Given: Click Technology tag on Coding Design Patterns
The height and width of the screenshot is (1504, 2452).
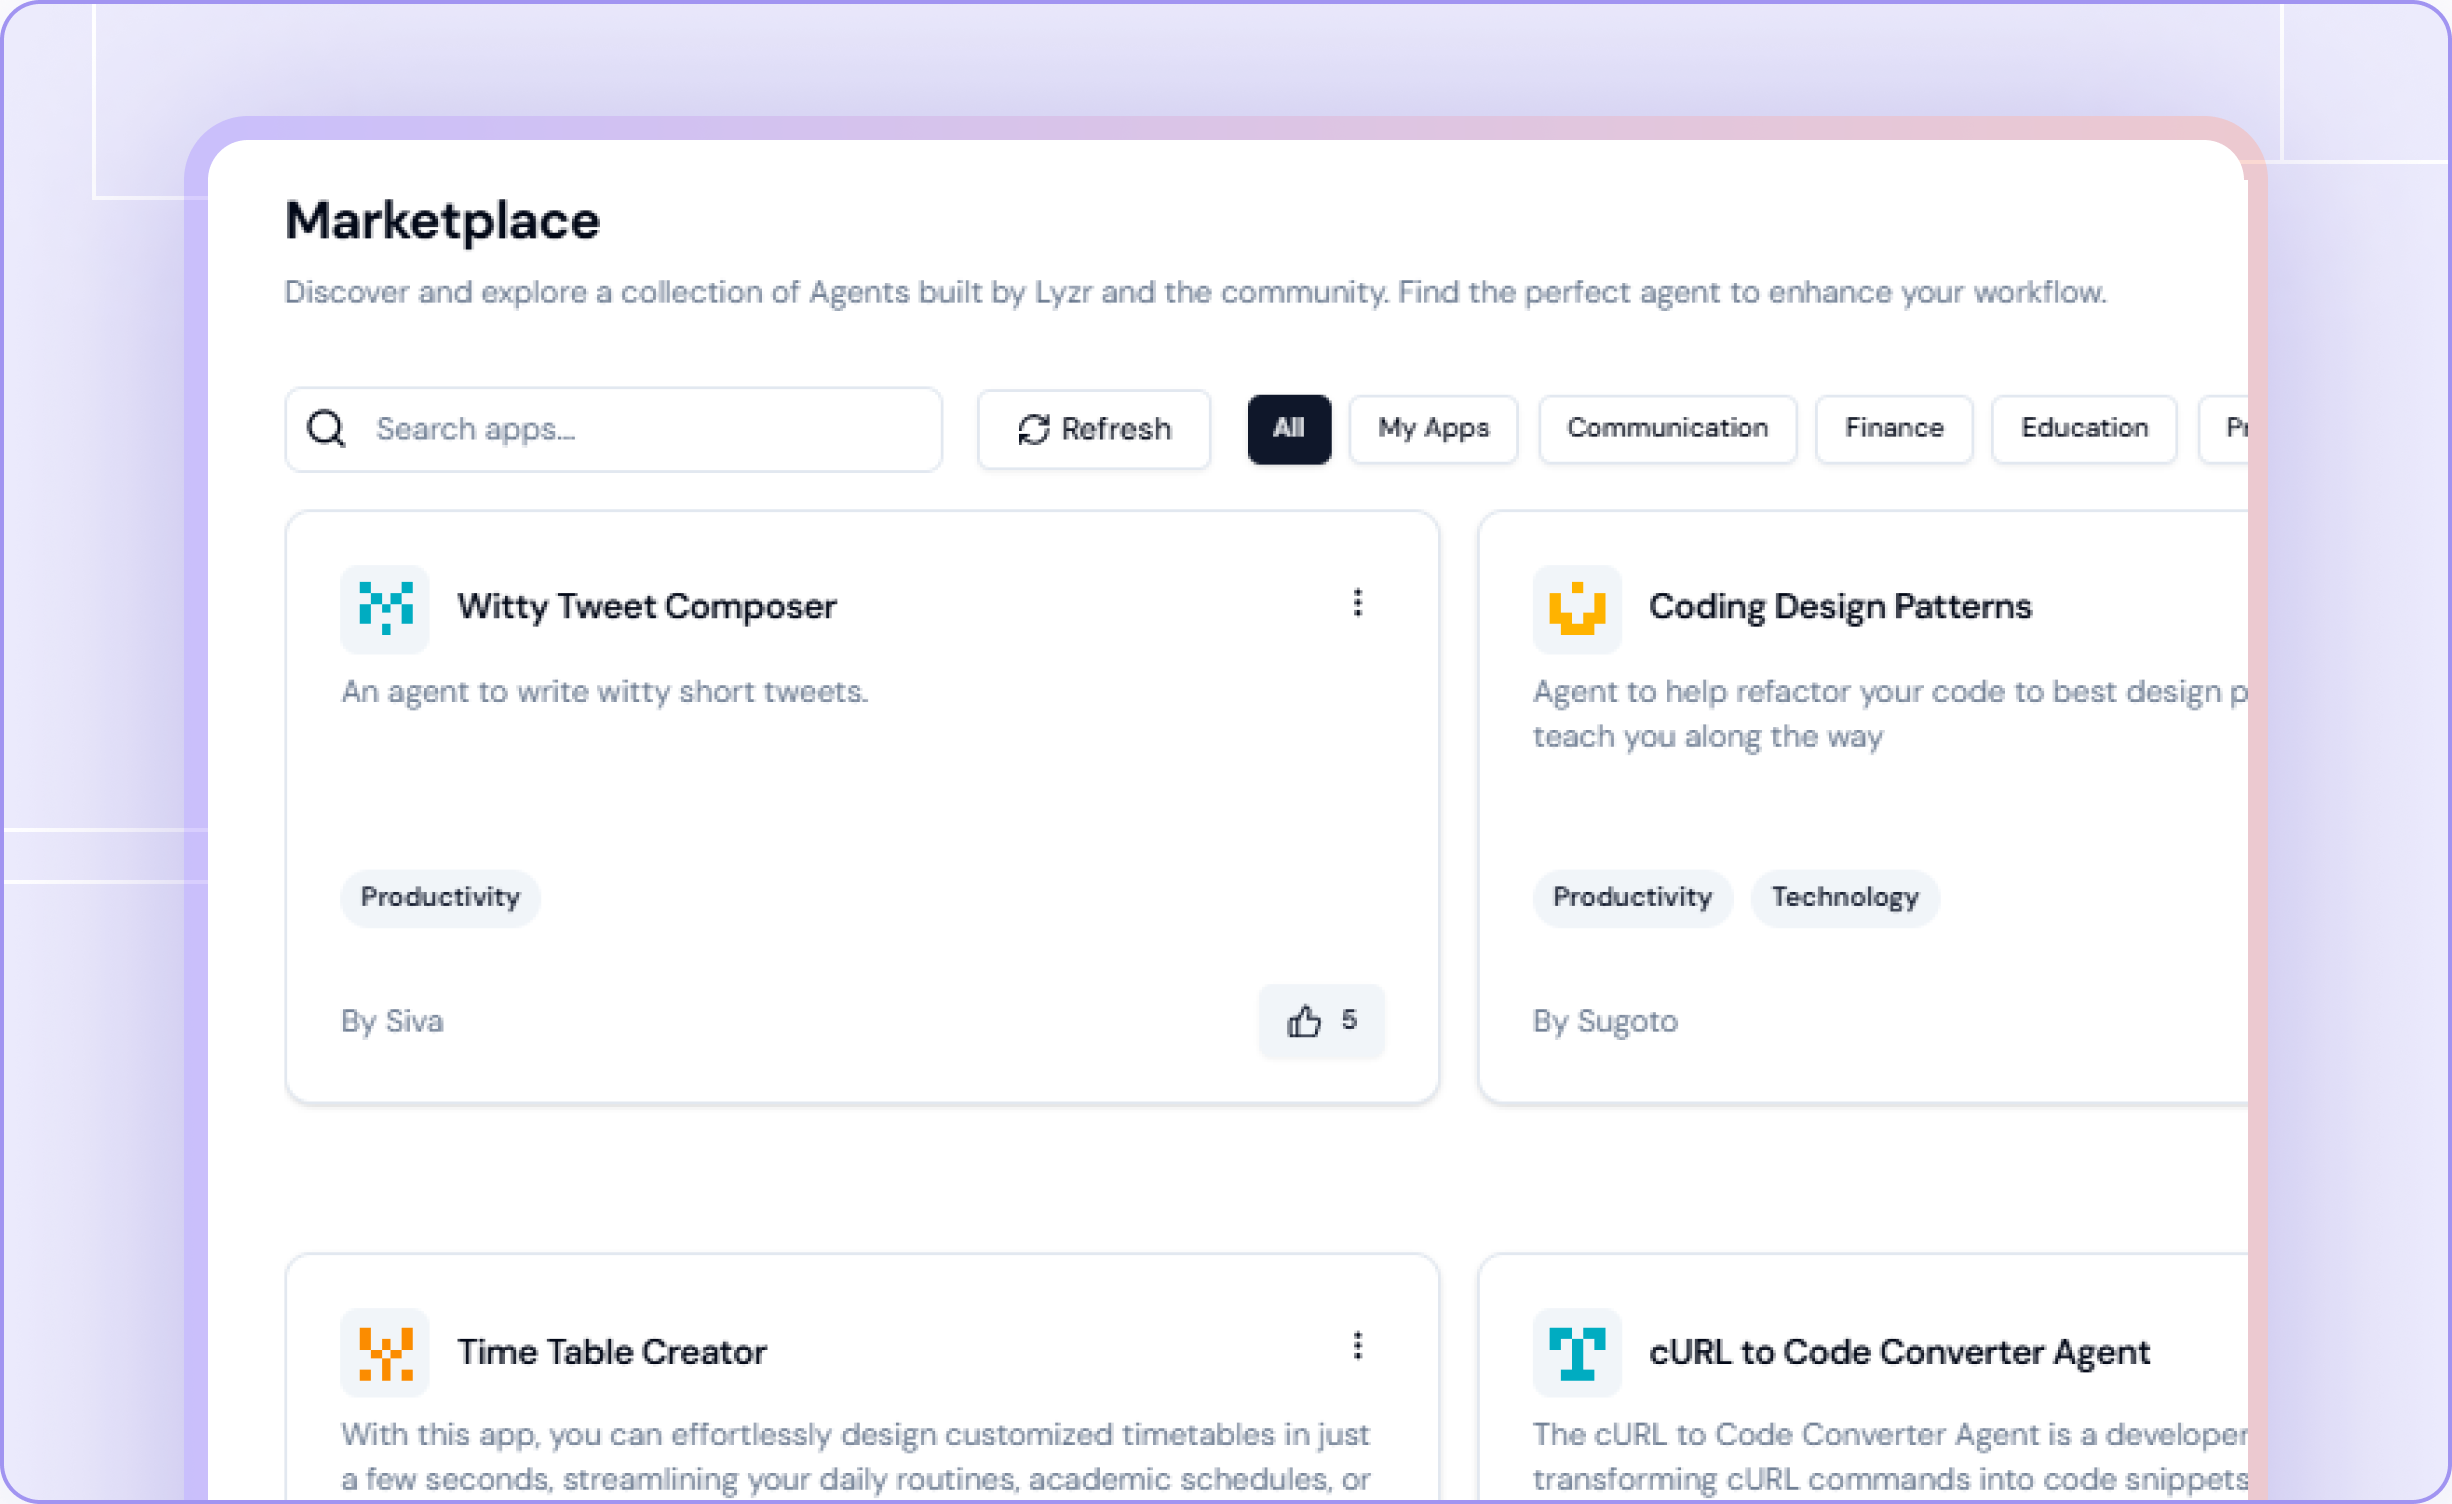Looking at the screenshot, I should tap(1844, 897).
